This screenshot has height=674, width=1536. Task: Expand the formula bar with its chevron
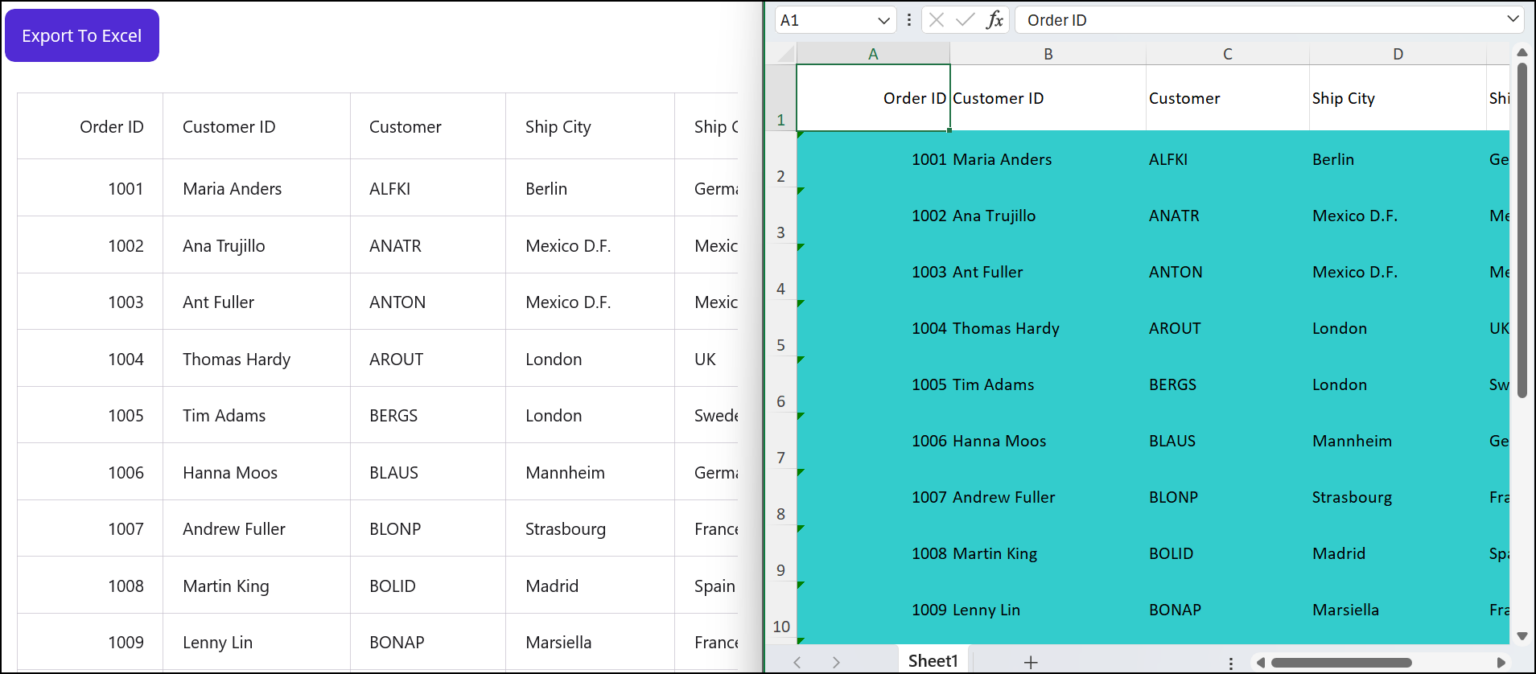click(1512, 19)
